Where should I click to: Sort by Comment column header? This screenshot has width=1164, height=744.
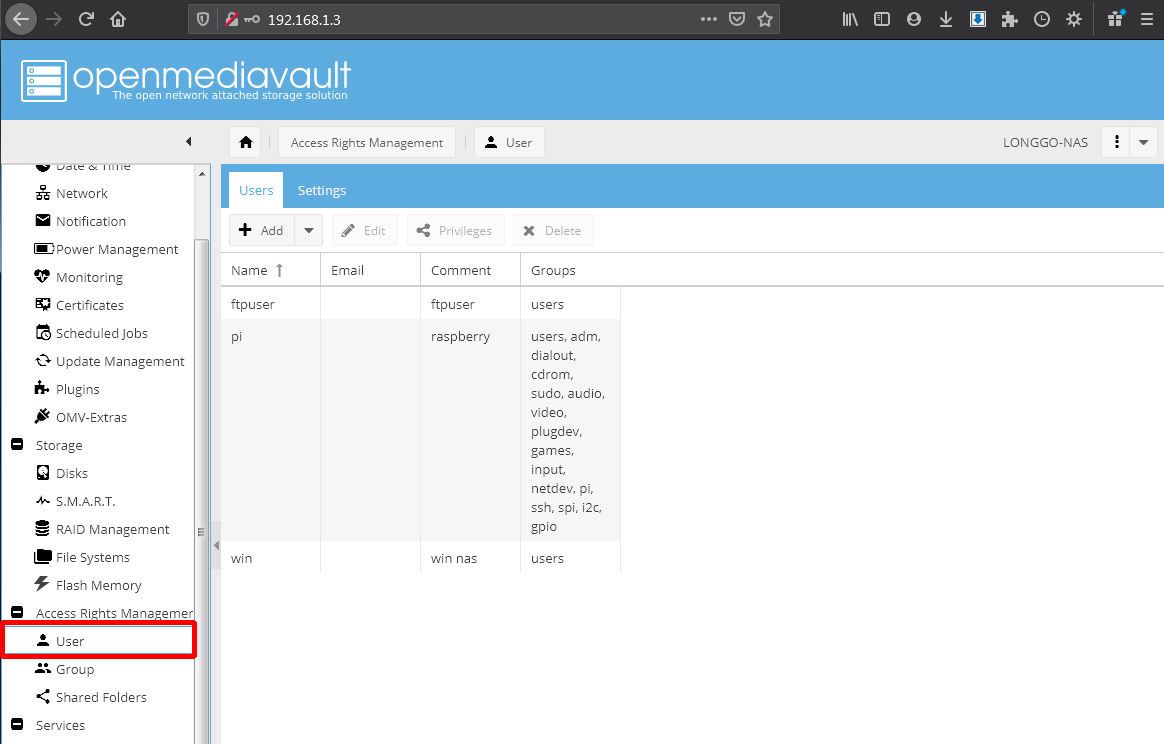tap(471, 270)
